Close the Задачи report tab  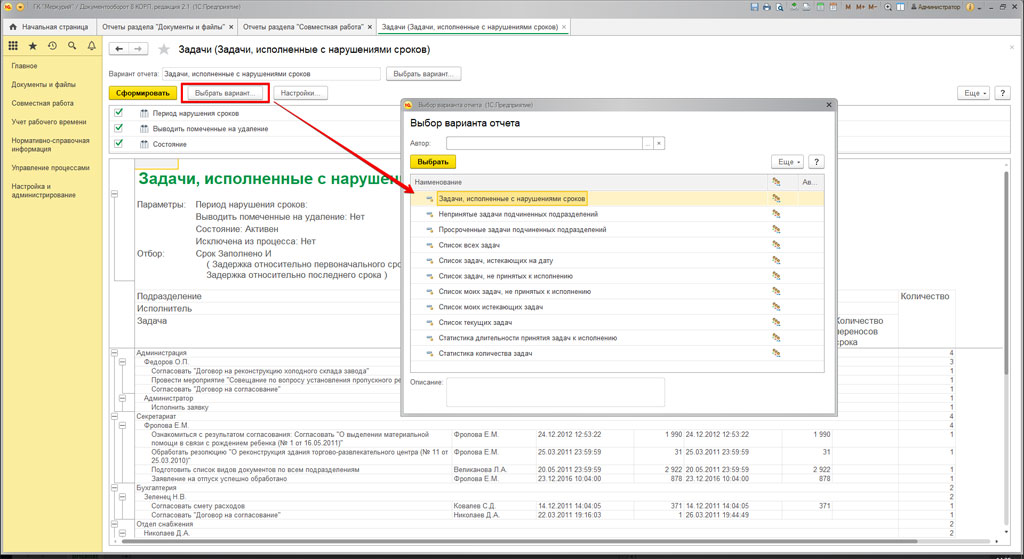[x=564, y=27]
